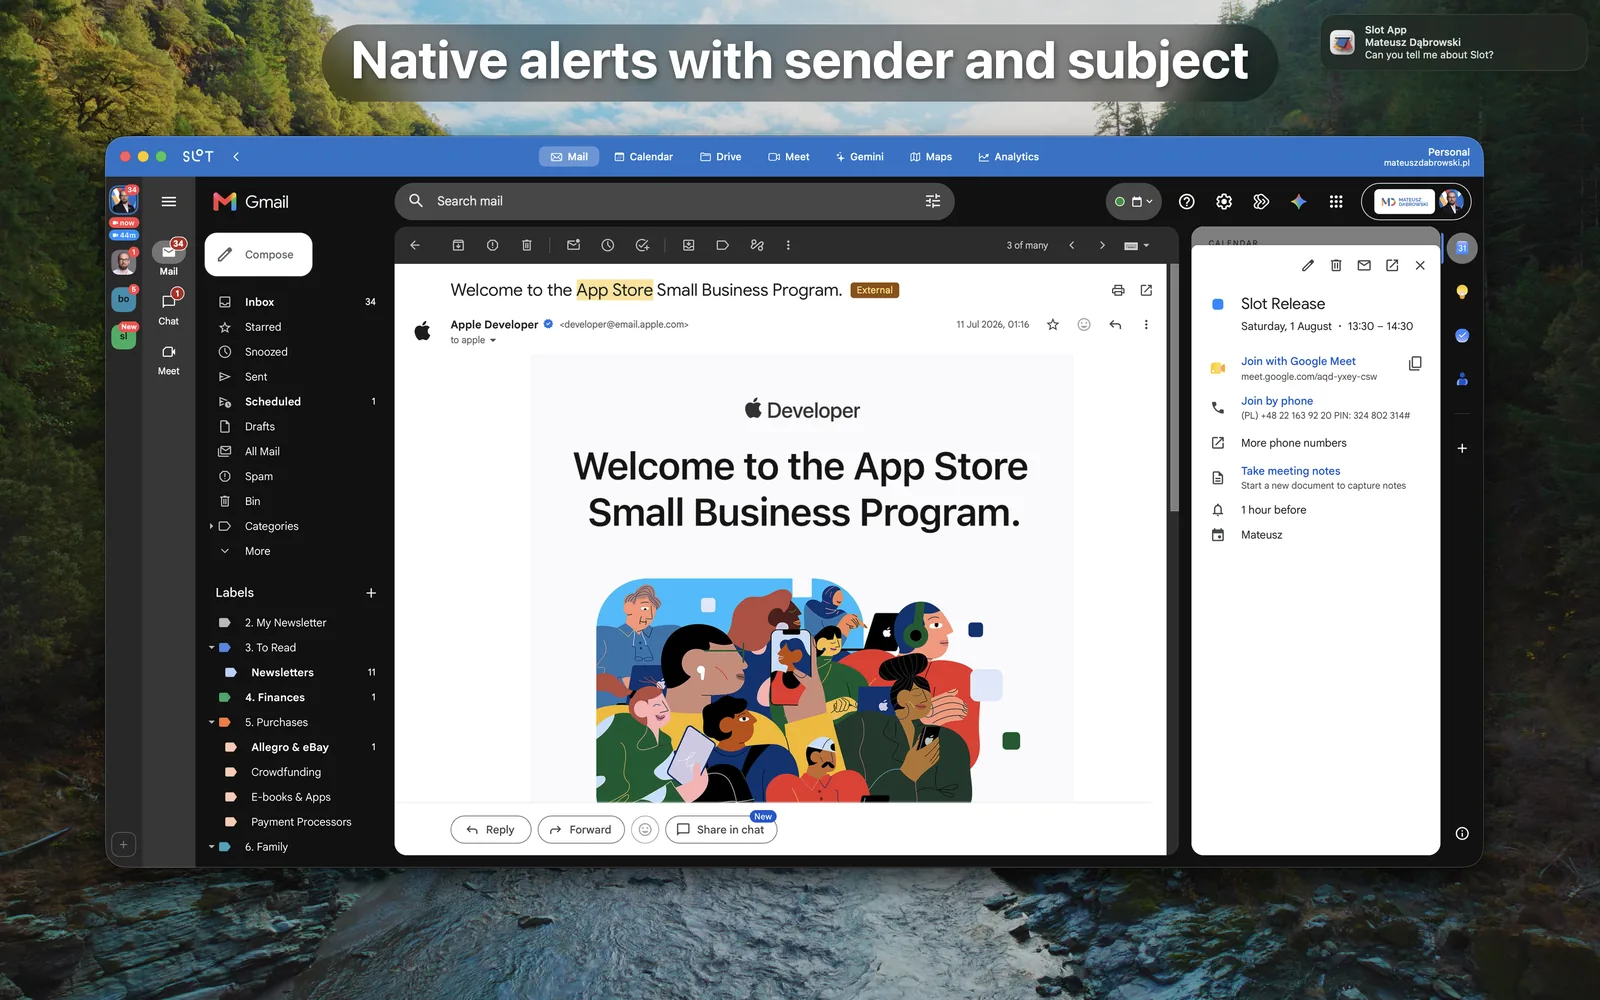
Task: Open the Analytics tab
Action: tap(1008, 157)
